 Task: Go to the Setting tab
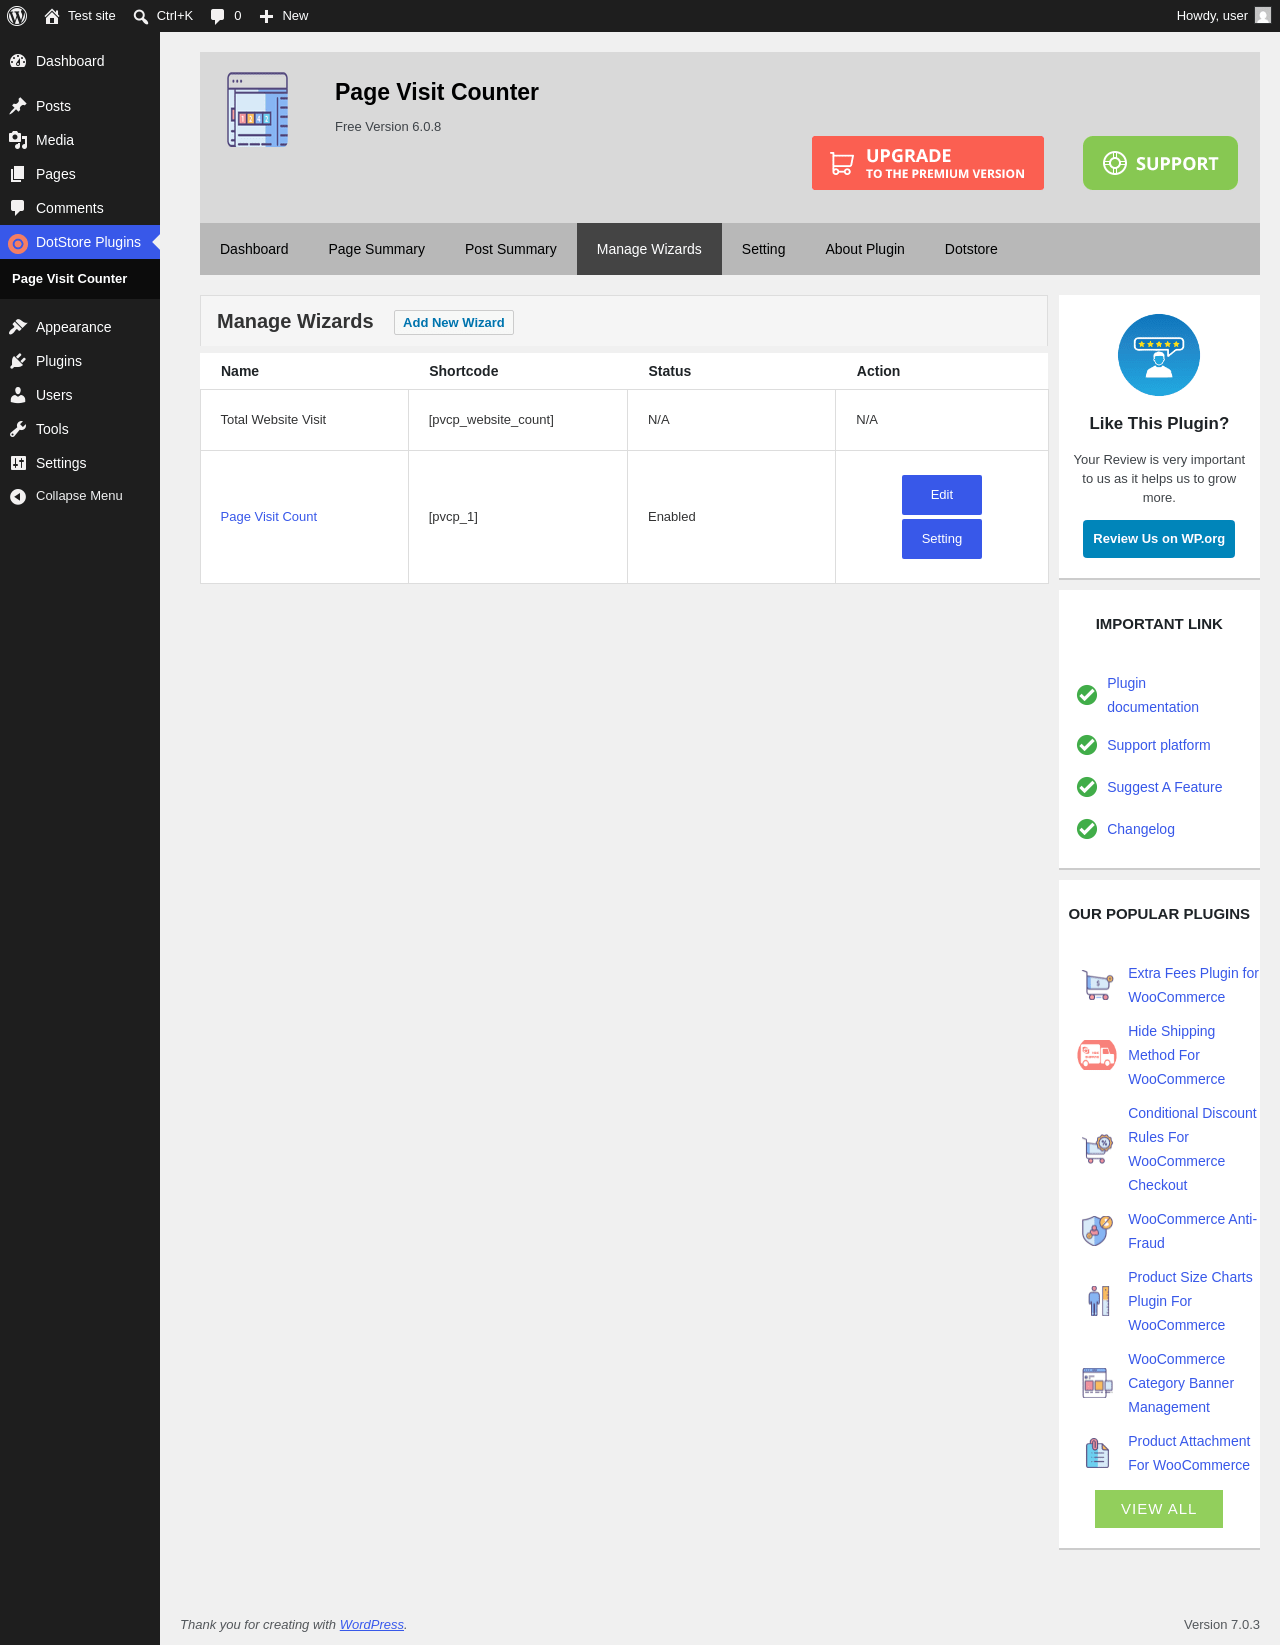coord(763,249)
